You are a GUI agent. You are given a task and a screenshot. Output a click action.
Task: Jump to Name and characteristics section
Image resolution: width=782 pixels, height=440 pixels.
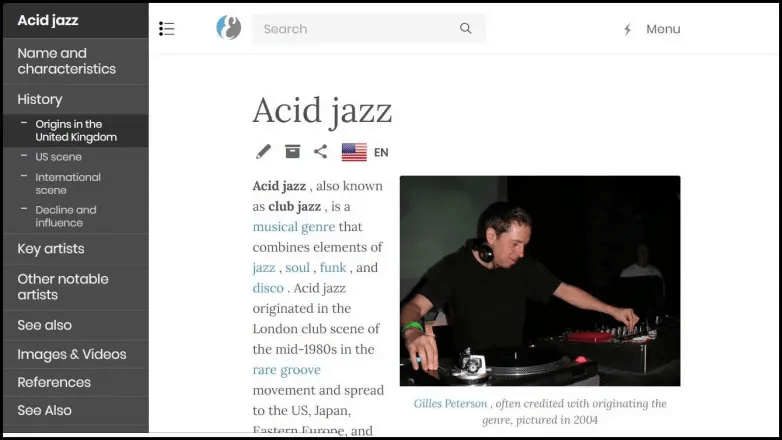click(66, 61)
